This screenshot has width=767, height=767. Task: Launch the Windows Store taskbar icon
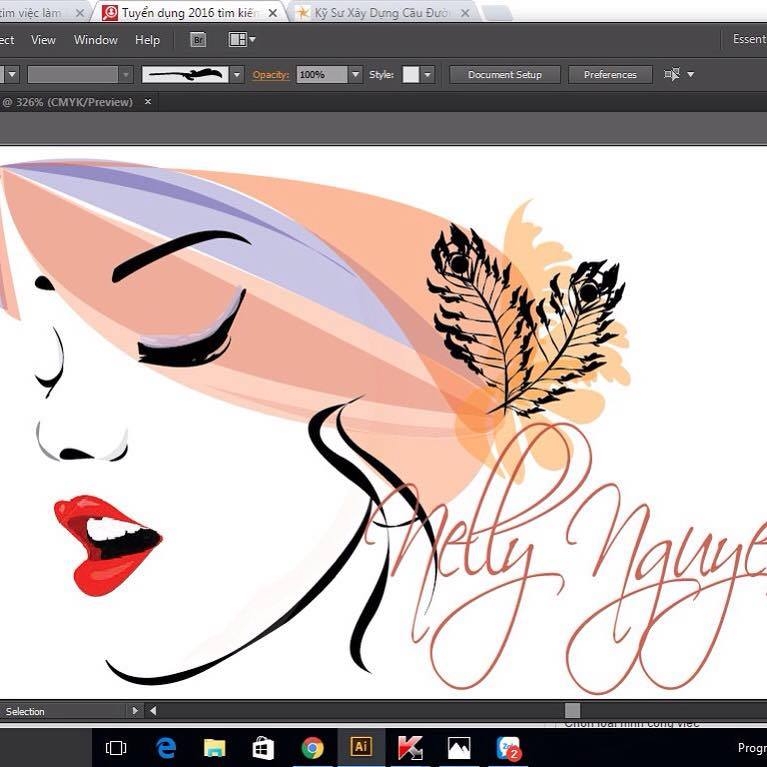(263, 748)
